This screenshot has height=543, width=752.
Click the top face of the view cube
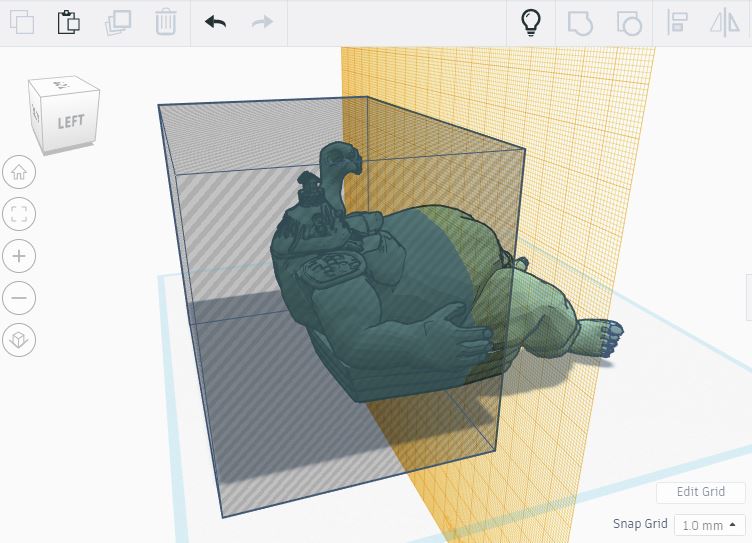63,84
